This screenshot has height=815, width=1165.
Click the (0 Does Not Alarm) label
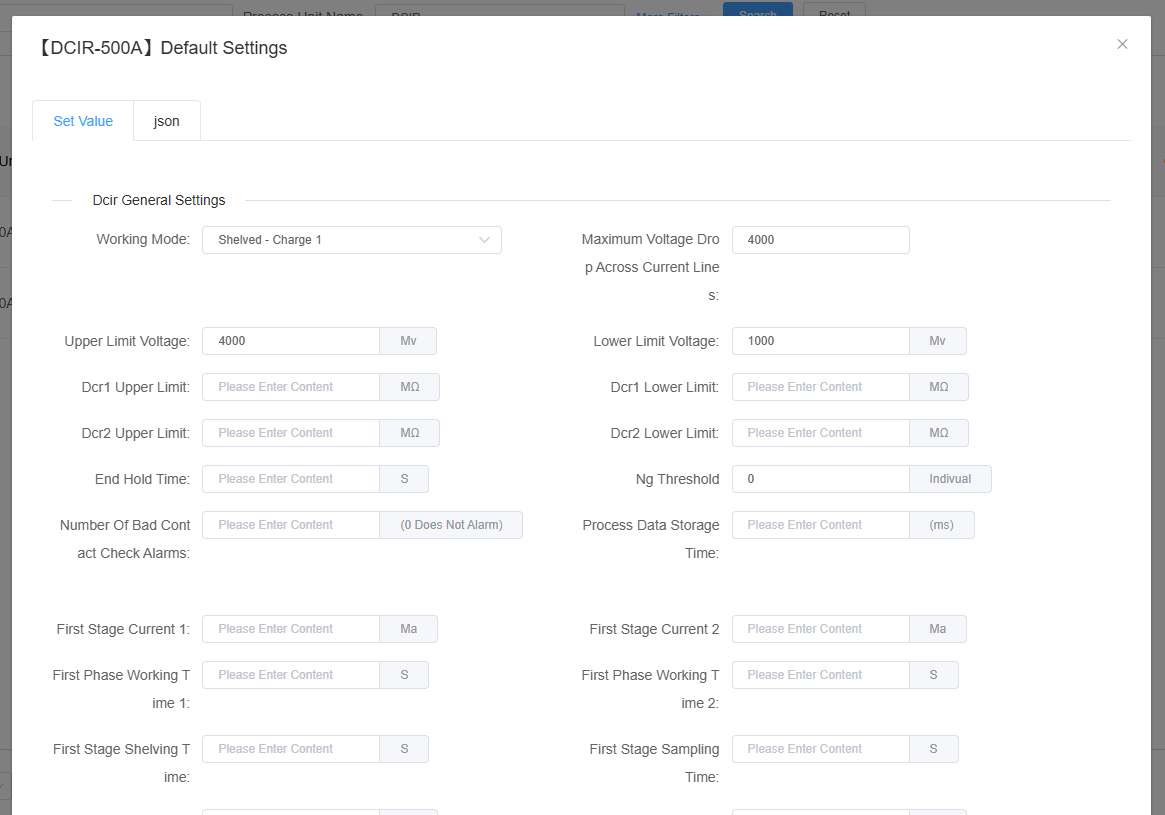click(451, 525)
